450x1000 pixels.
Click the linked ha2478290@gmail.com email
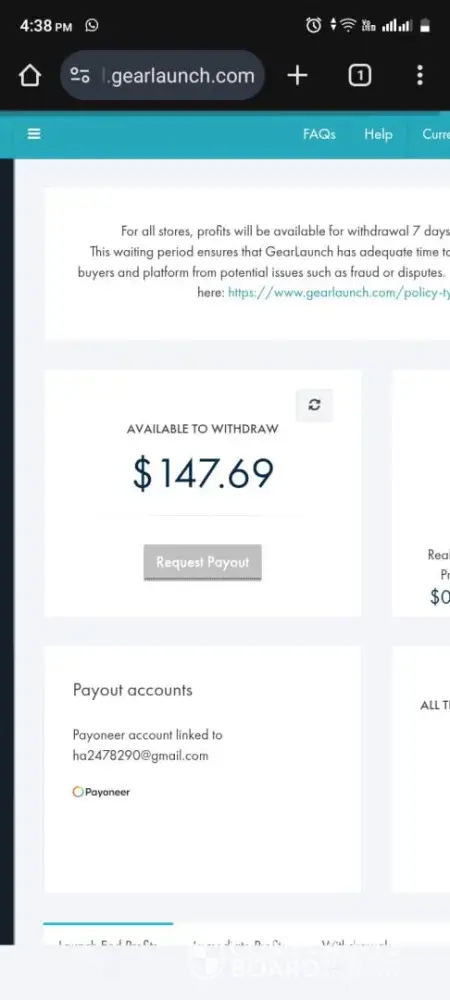(140, 756)
